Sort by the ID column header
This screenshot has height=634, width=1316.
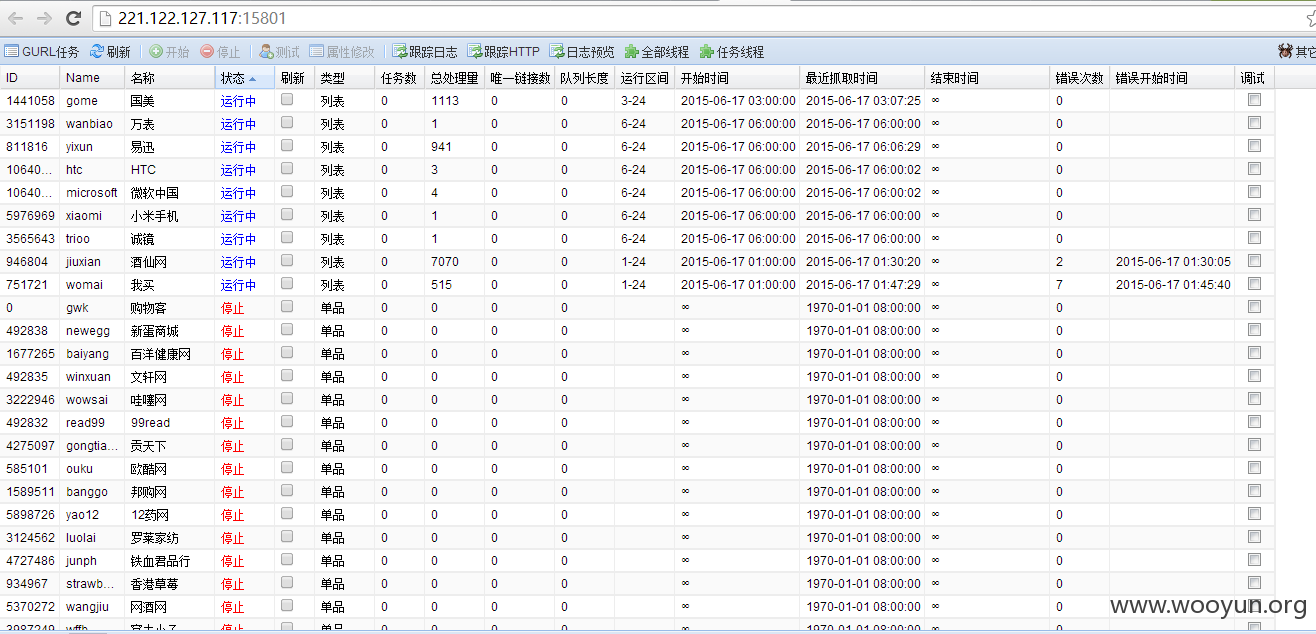[30, 78]
